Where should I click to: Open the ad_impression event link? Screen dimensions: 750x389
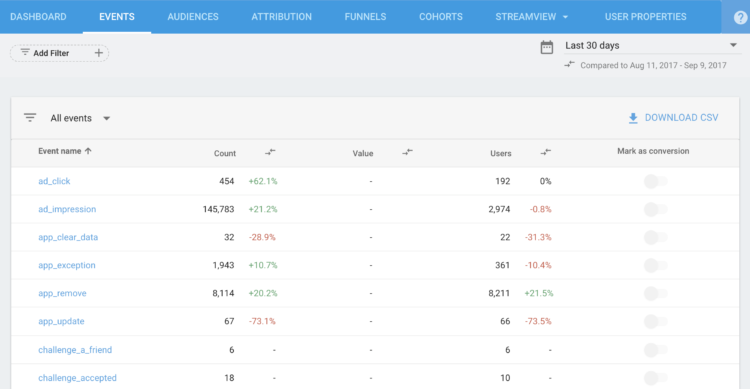click(67, 209)
